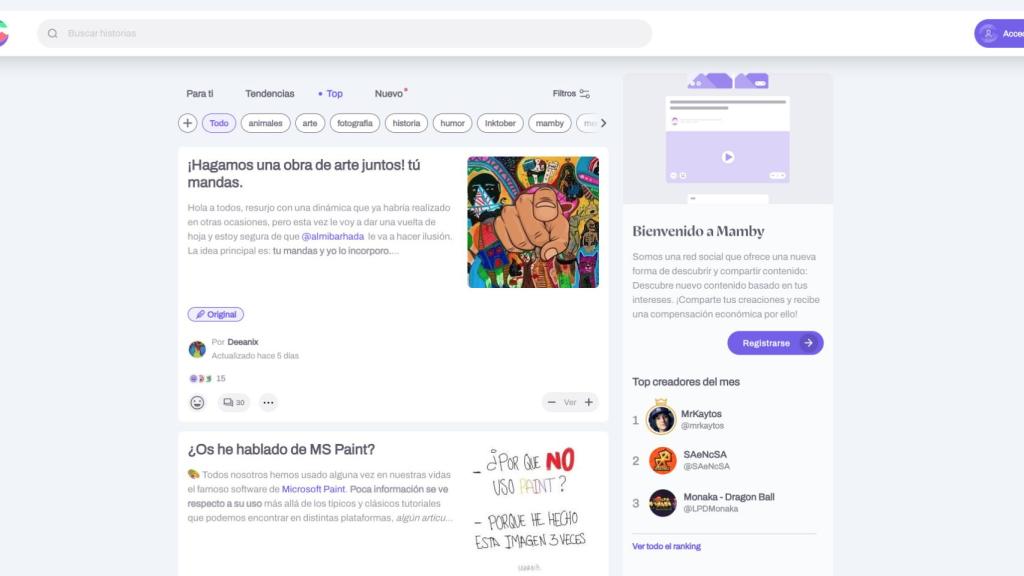Click the 'Registrarse' button
Viewport: 1024px width, 576px height.
pos(774,342)
